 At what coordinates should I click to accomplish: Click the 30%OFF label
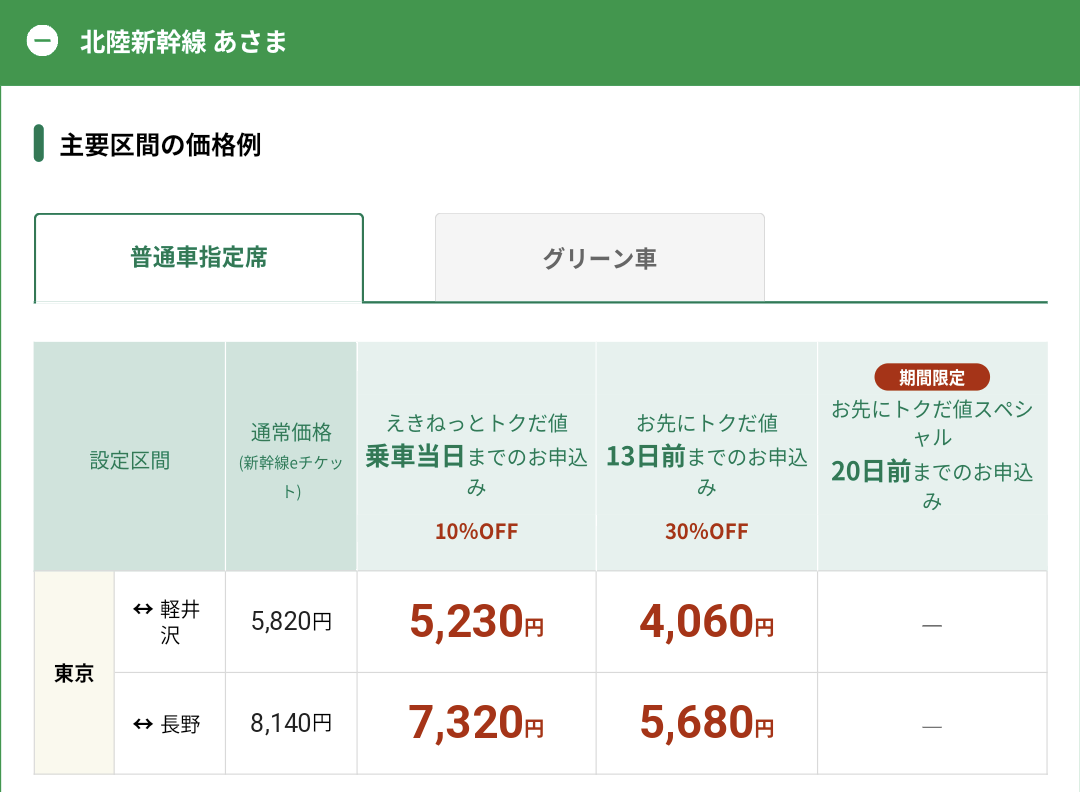tap(707, 531)
